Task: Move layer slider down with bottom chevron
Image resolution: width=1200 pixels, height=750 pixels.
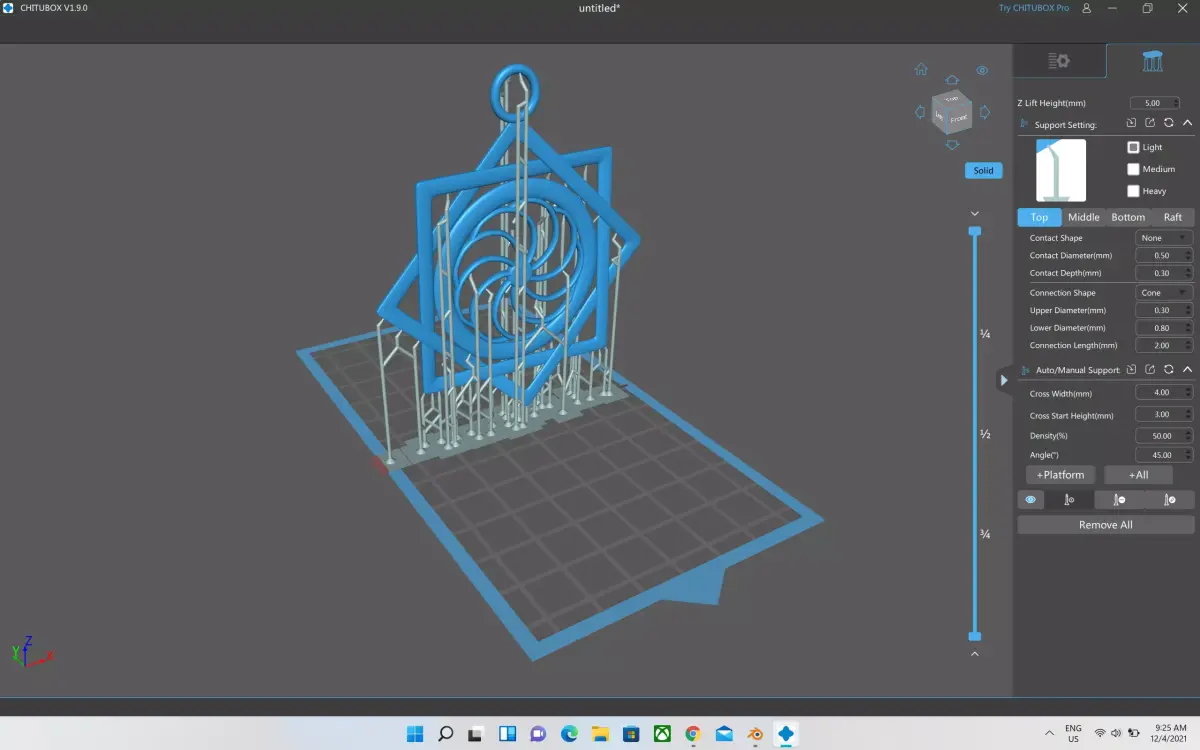Action: (975, 653)
